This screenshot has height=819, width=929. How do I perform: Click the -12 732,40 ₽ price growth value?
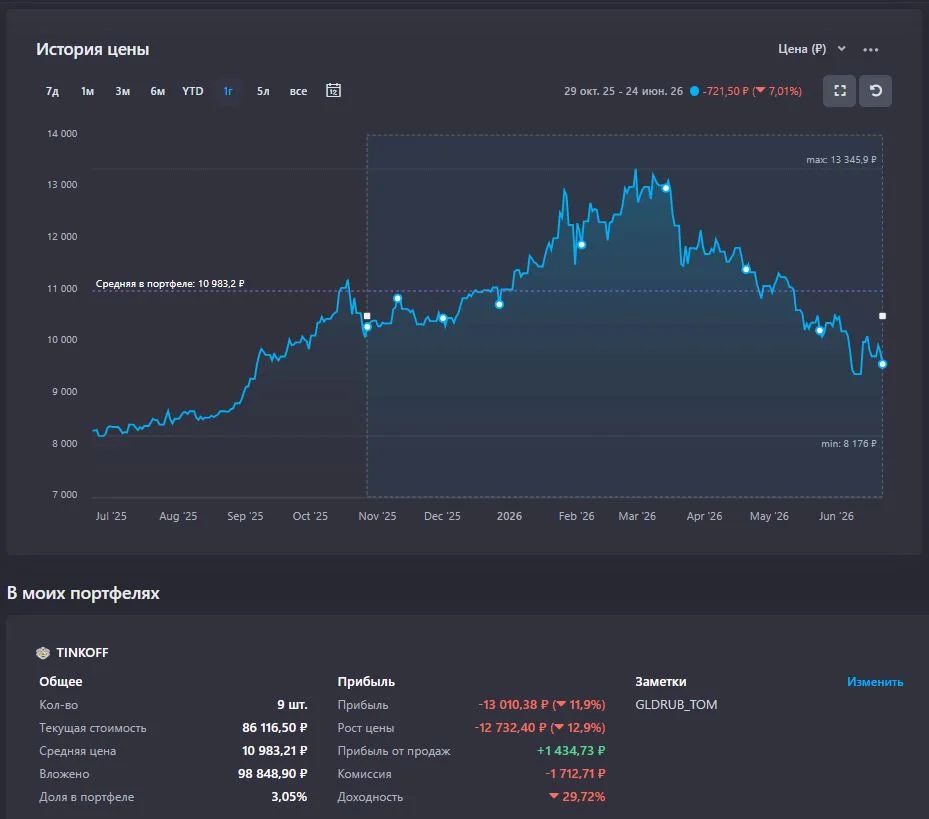pyautogui.click(x=511, y=727)
